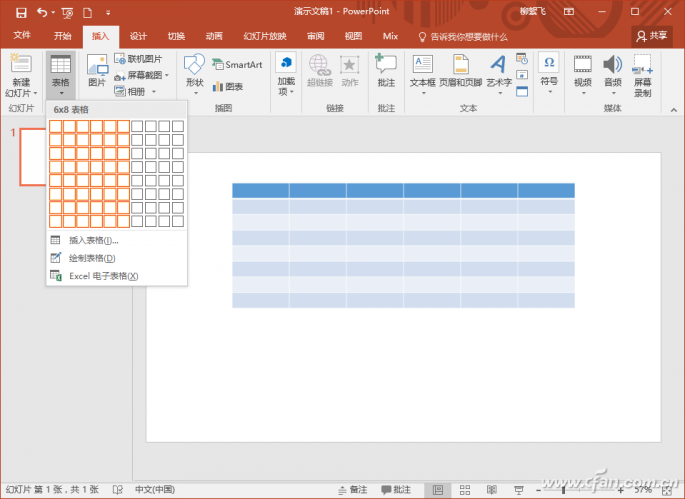
Task: Save the presentation with the Save icon
Action: click(x=21, y=13)
